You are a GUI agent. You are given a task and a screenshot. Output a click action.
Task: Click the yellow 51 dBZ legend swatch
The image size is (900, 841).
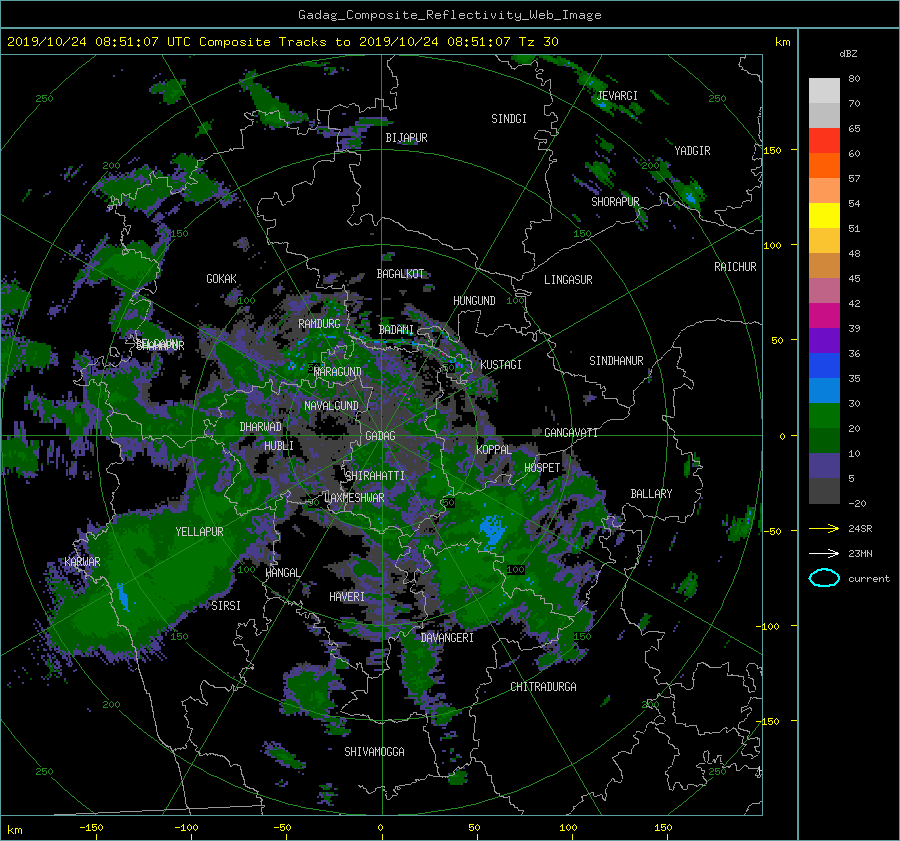[x=824, y=215]
